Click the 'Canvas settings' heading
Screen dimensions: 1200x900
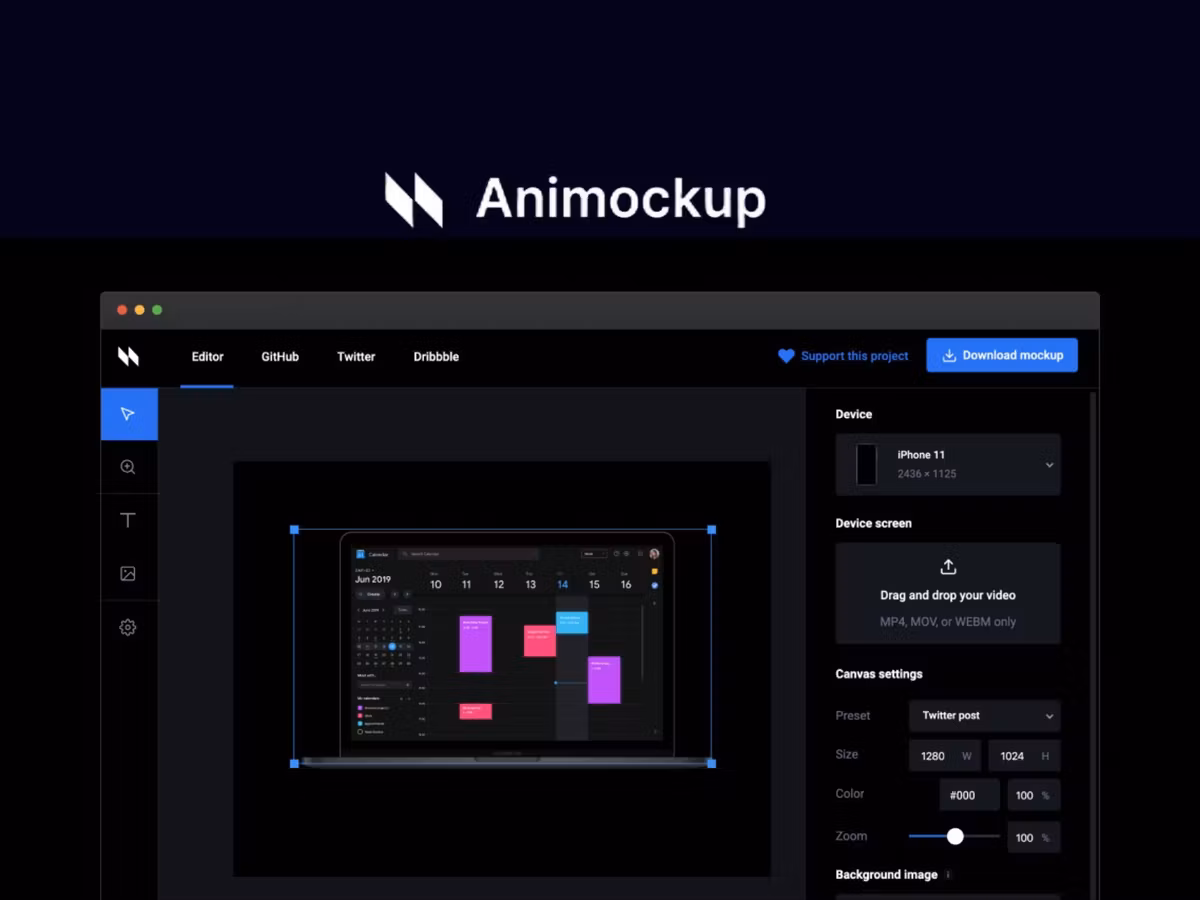click(879, 674)
